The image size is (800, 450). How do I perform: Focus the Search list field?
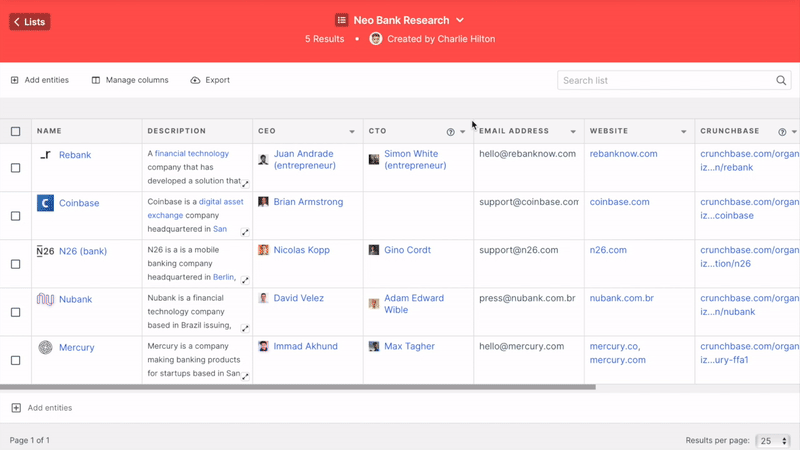point(674,80)
